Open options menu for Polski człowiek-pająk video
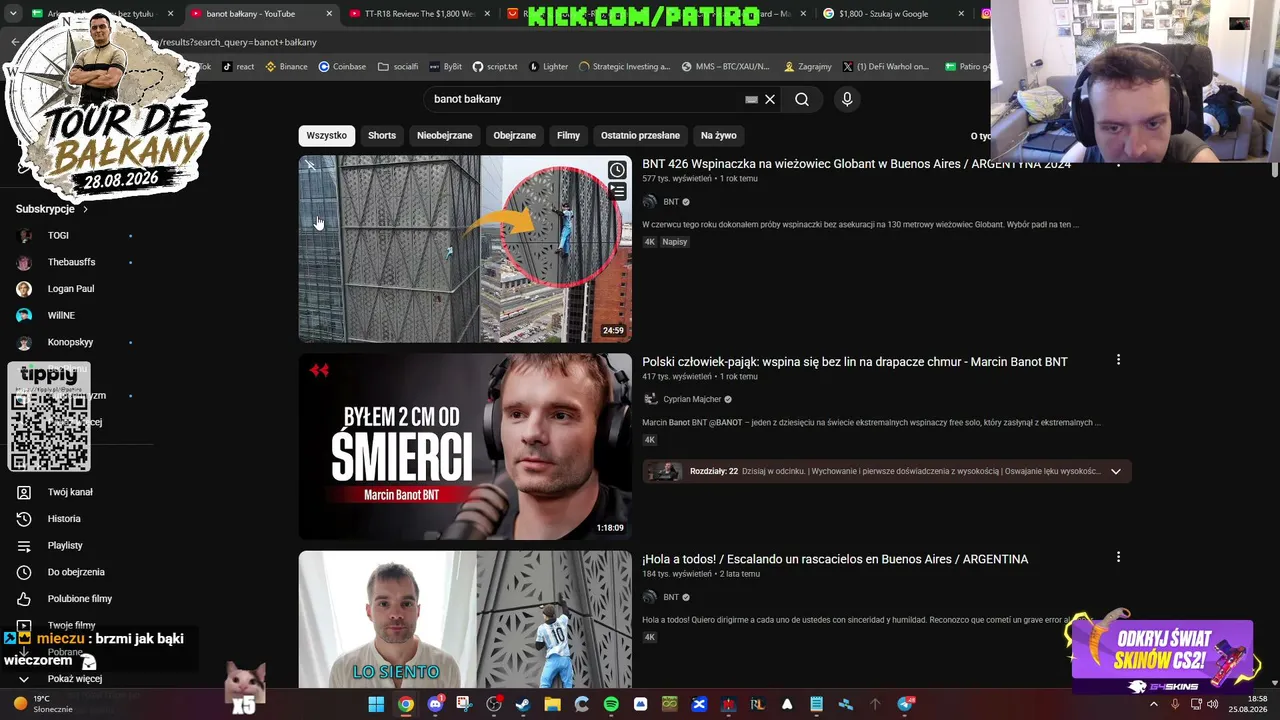1280x720 pixels. (x=1118, y=360)
